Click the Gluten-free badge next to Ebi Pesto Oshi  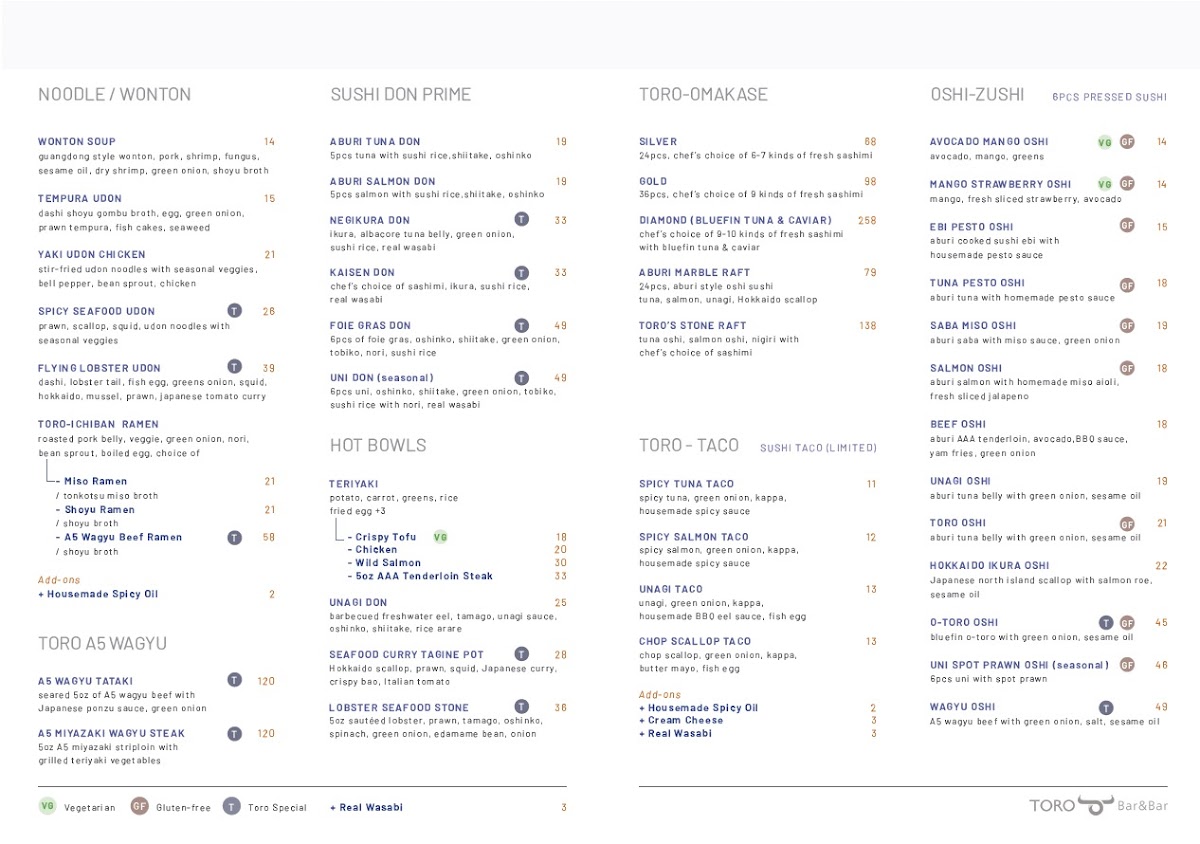point(1127,226)
